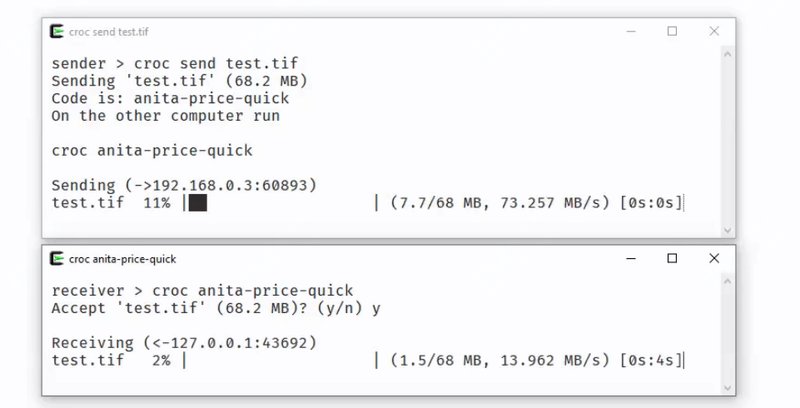800x408 pixels.
Task: Click the croc send window's app icon
Action: tap(58, 31)
